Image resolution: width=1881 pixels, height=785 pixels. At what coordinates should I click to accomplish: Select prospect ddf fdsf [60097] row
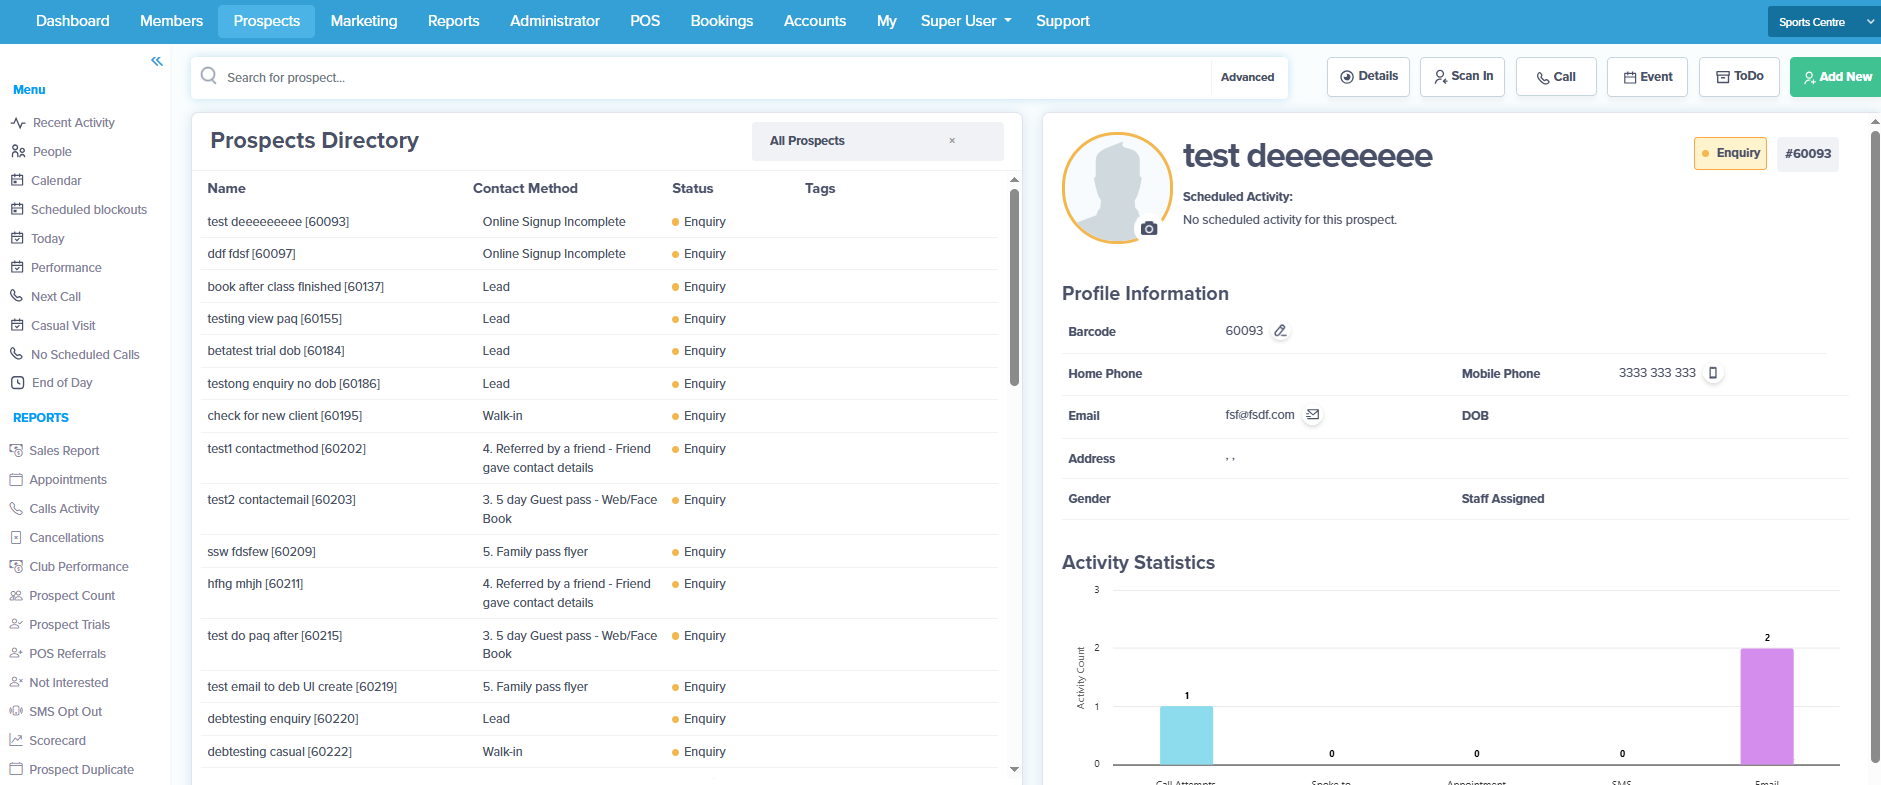(x=600, y=254)
